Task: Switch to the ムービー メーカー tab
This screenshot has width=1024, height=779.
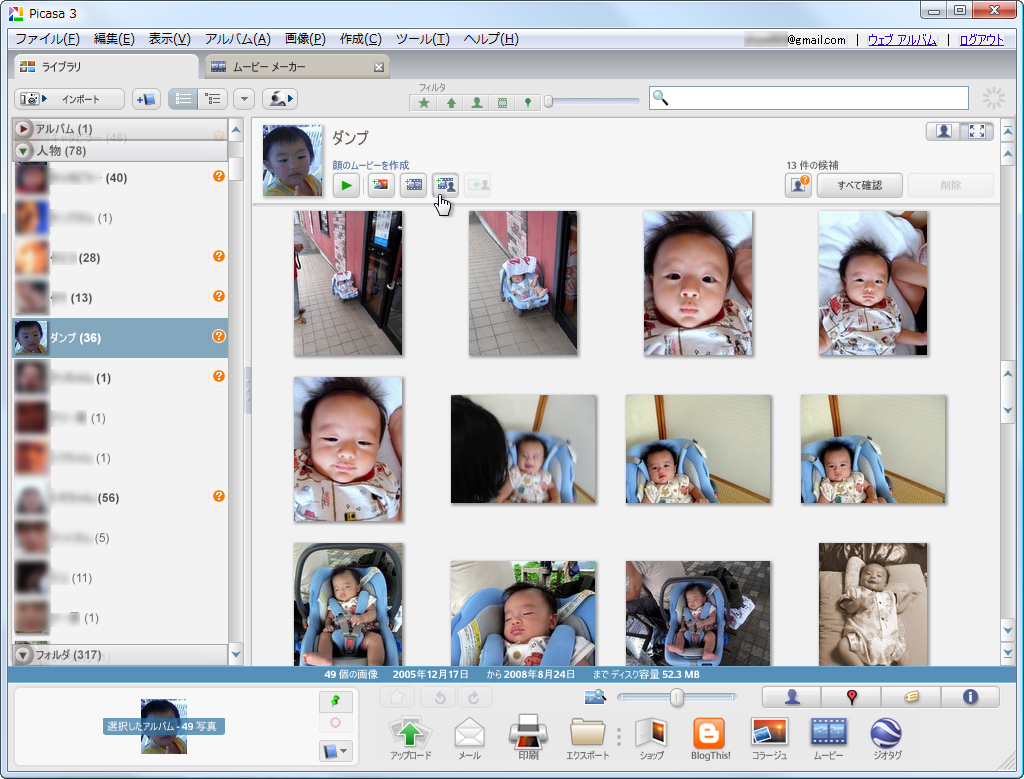Action: pos(269,65)
